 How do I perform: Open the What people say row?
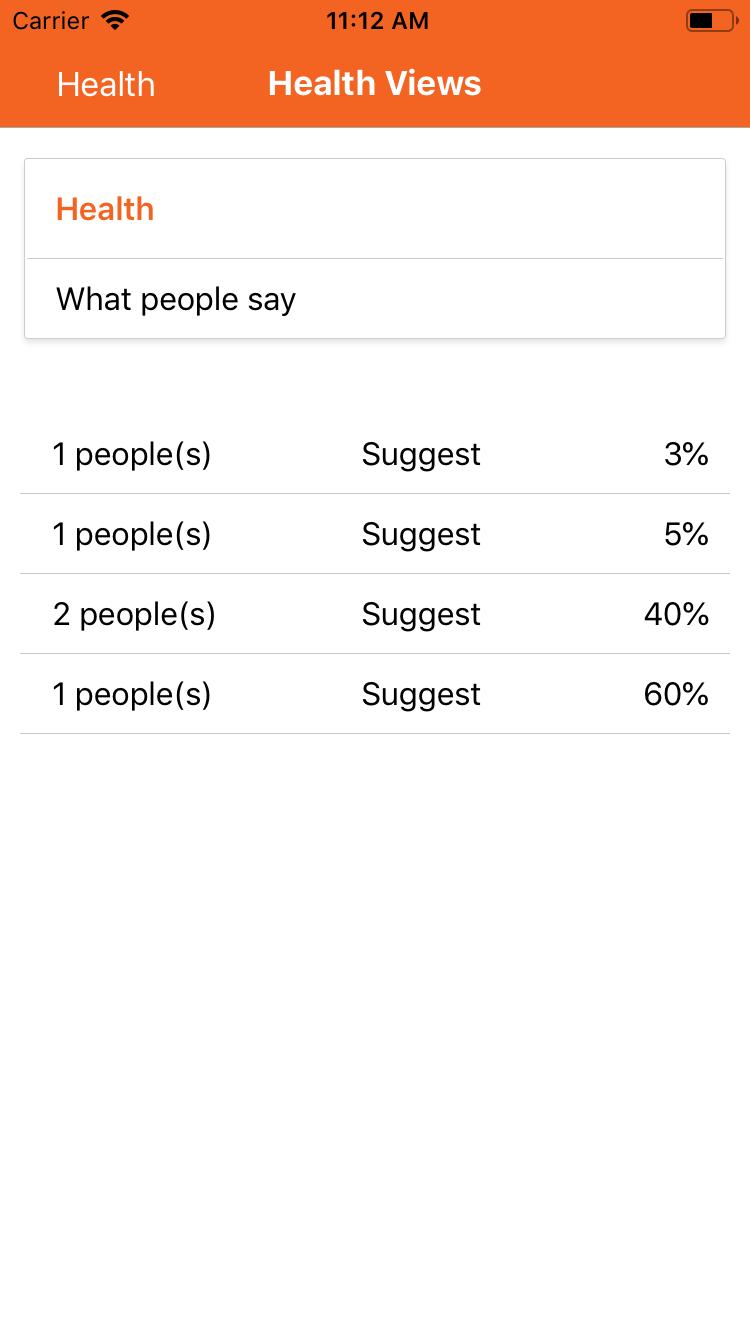[375, 299]
